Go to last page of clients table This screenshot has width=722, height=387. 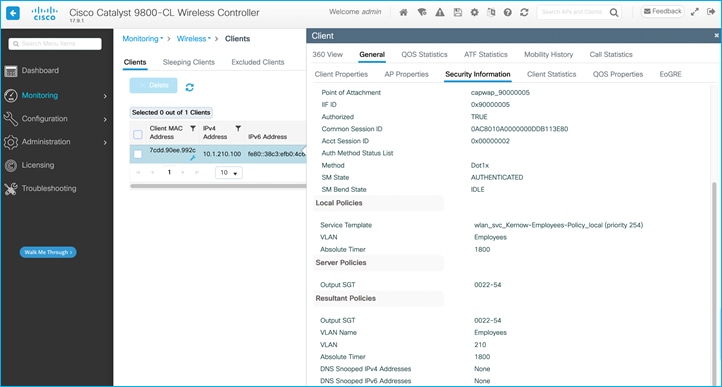[x=197, y=172]
